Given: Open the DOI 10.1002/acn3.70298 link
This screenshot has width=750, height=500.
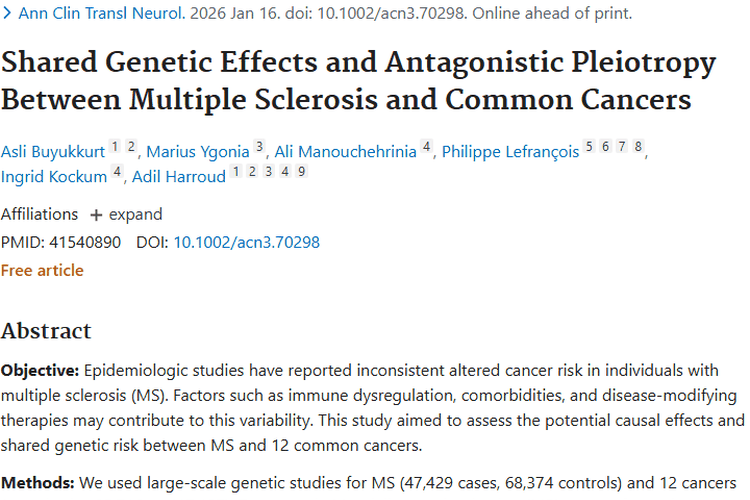Looking at the screenshot, I should (x=246, y=242).
